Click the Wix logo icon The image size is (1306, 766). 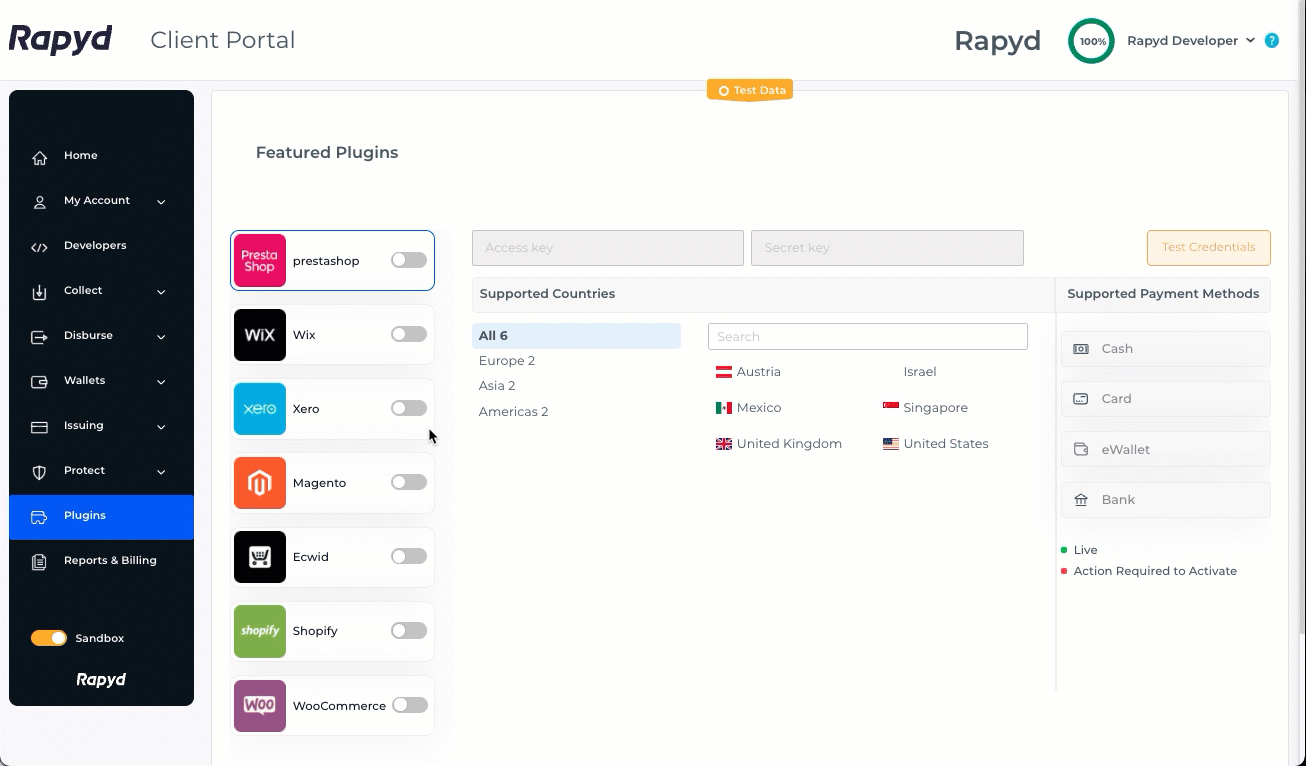pyautogui.click(x=260, y=335)
